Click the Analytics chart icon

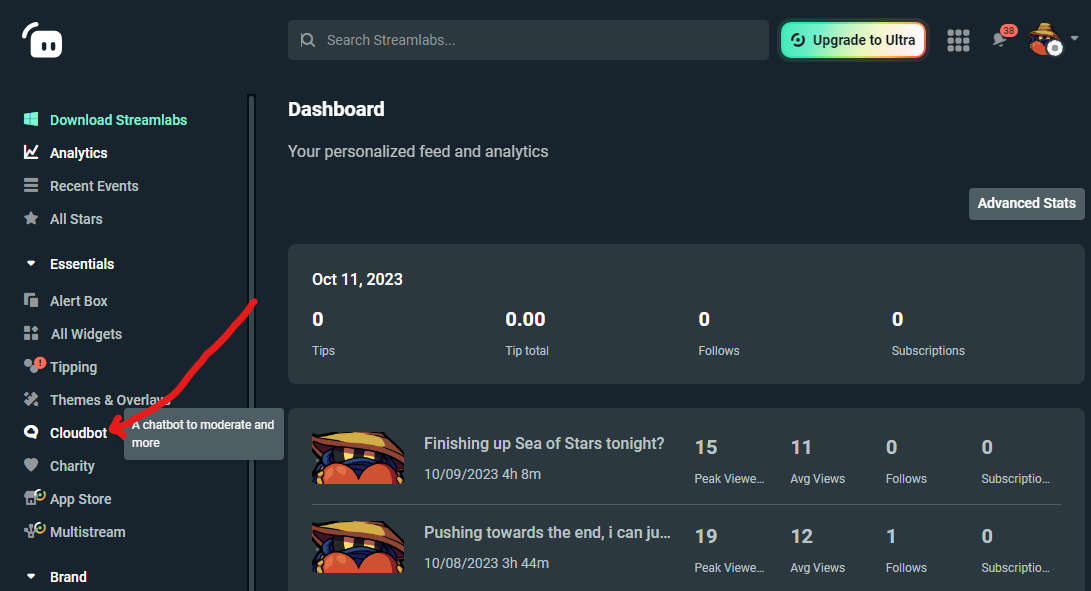(31, 152)
